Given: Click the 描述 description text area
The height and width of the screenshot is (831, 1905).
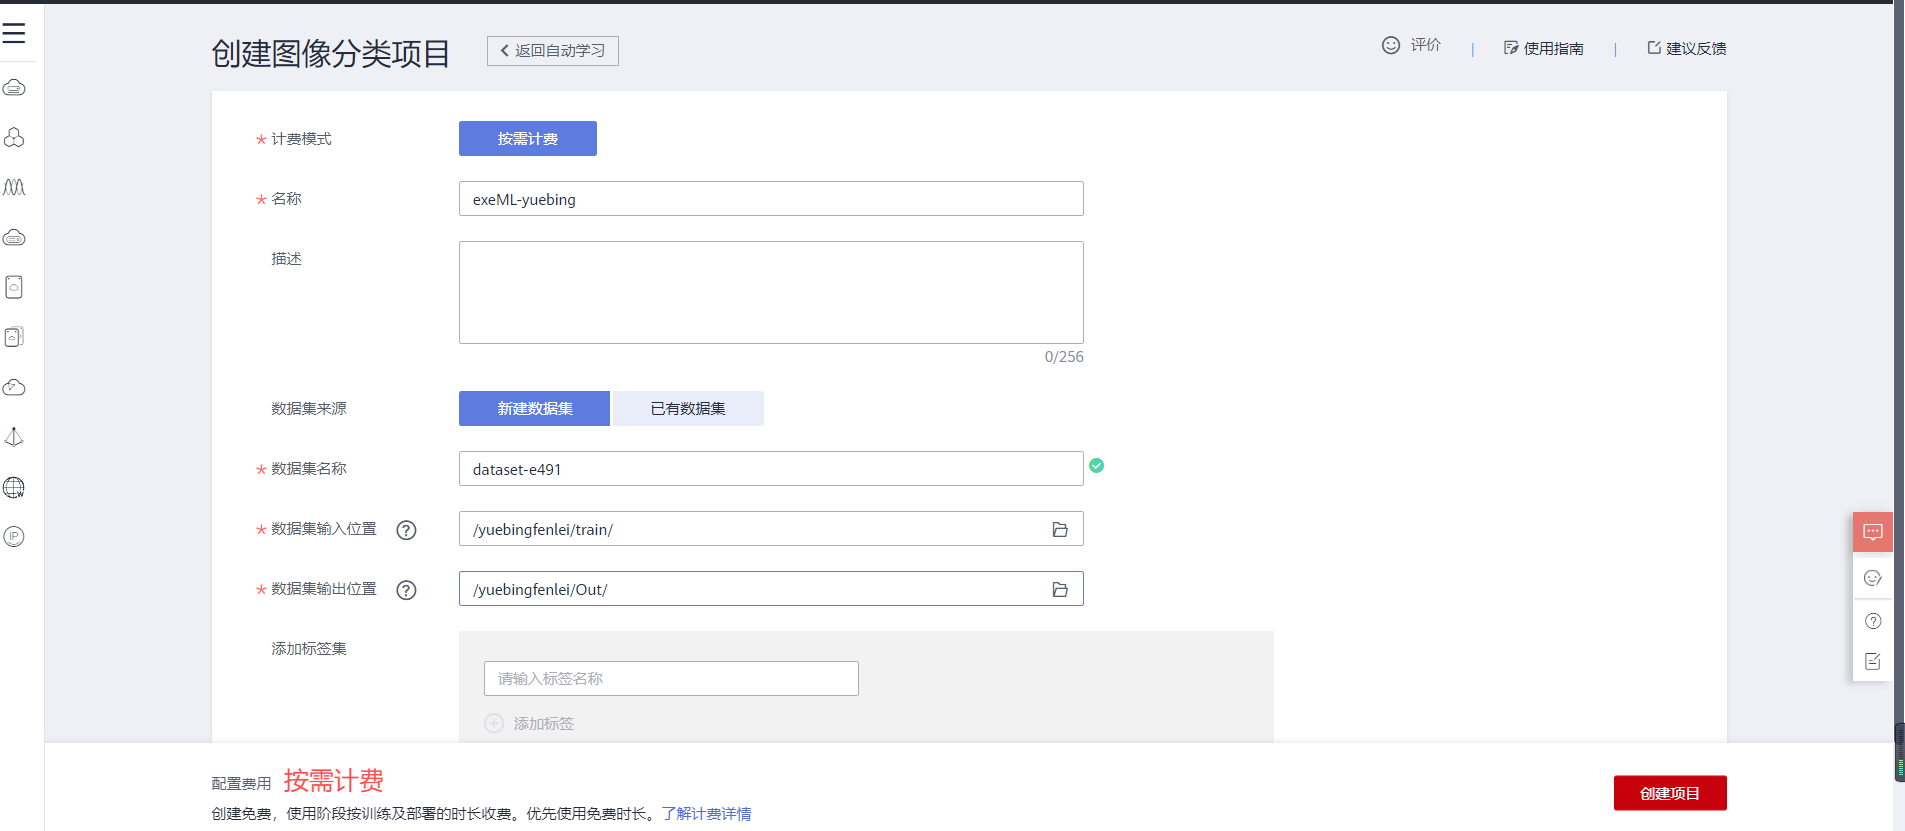Looking at the screenshot, I should click(x=770, y=292).
